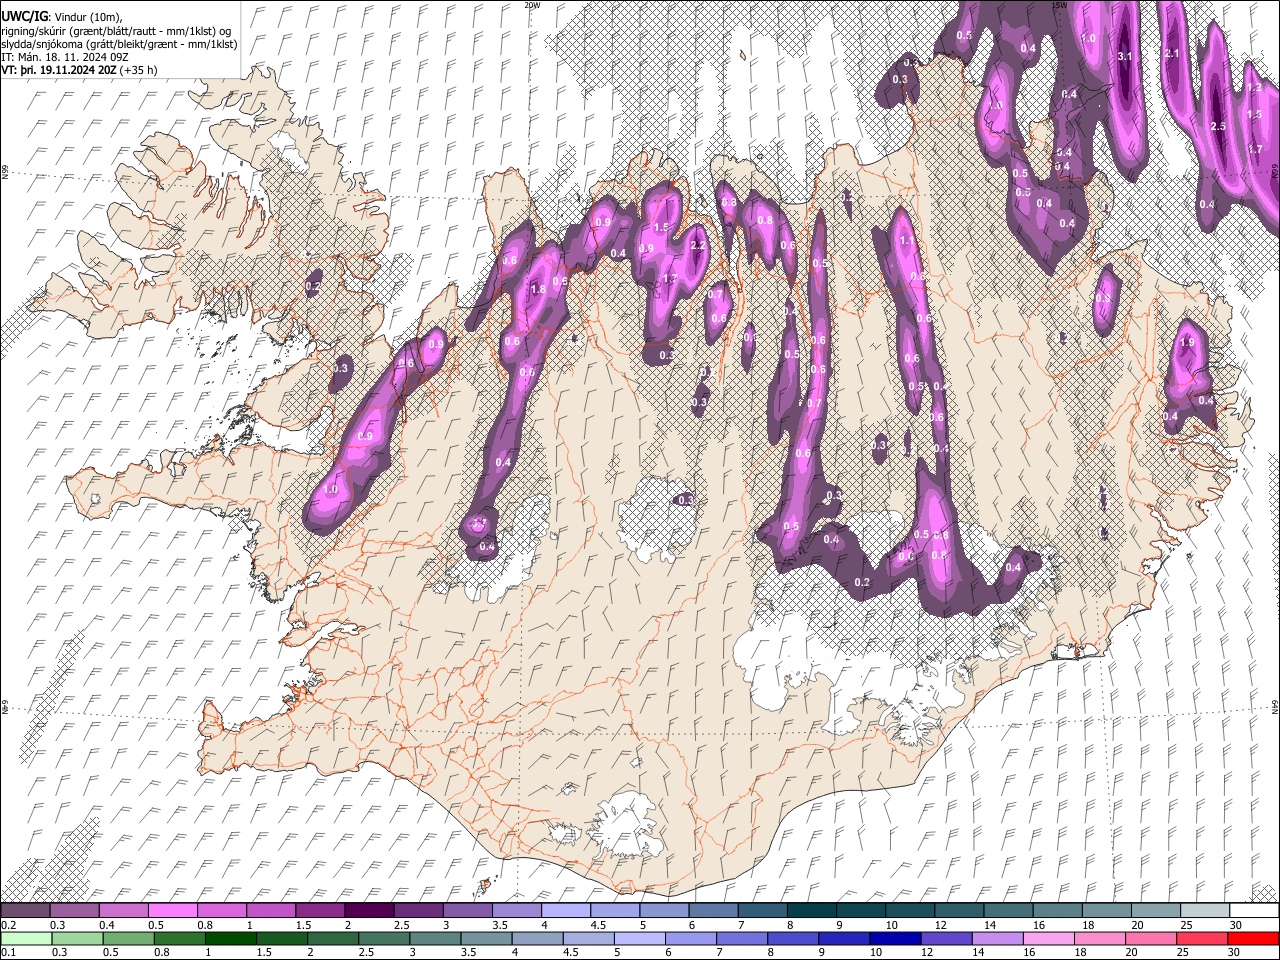This screenshot has width=1280, height=960.
Task: Click the 30 label in top legend row
Action: pos(1236,925)
